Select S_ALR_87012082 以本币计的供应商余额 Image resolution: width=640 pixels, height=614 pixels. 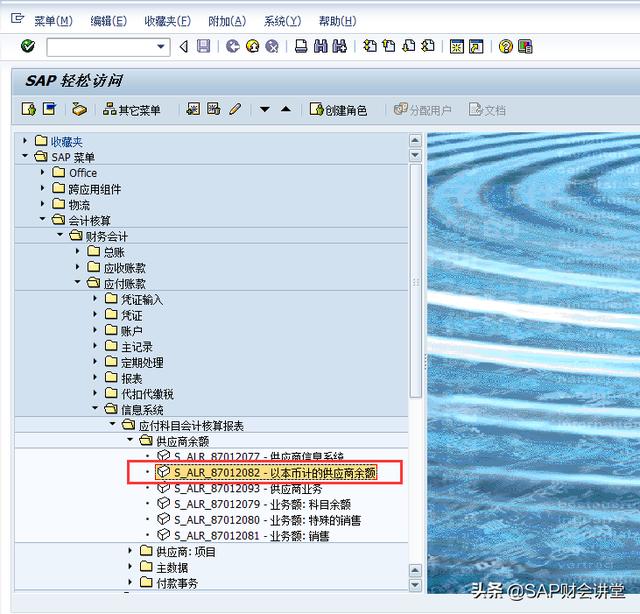(x=266, y=472)
